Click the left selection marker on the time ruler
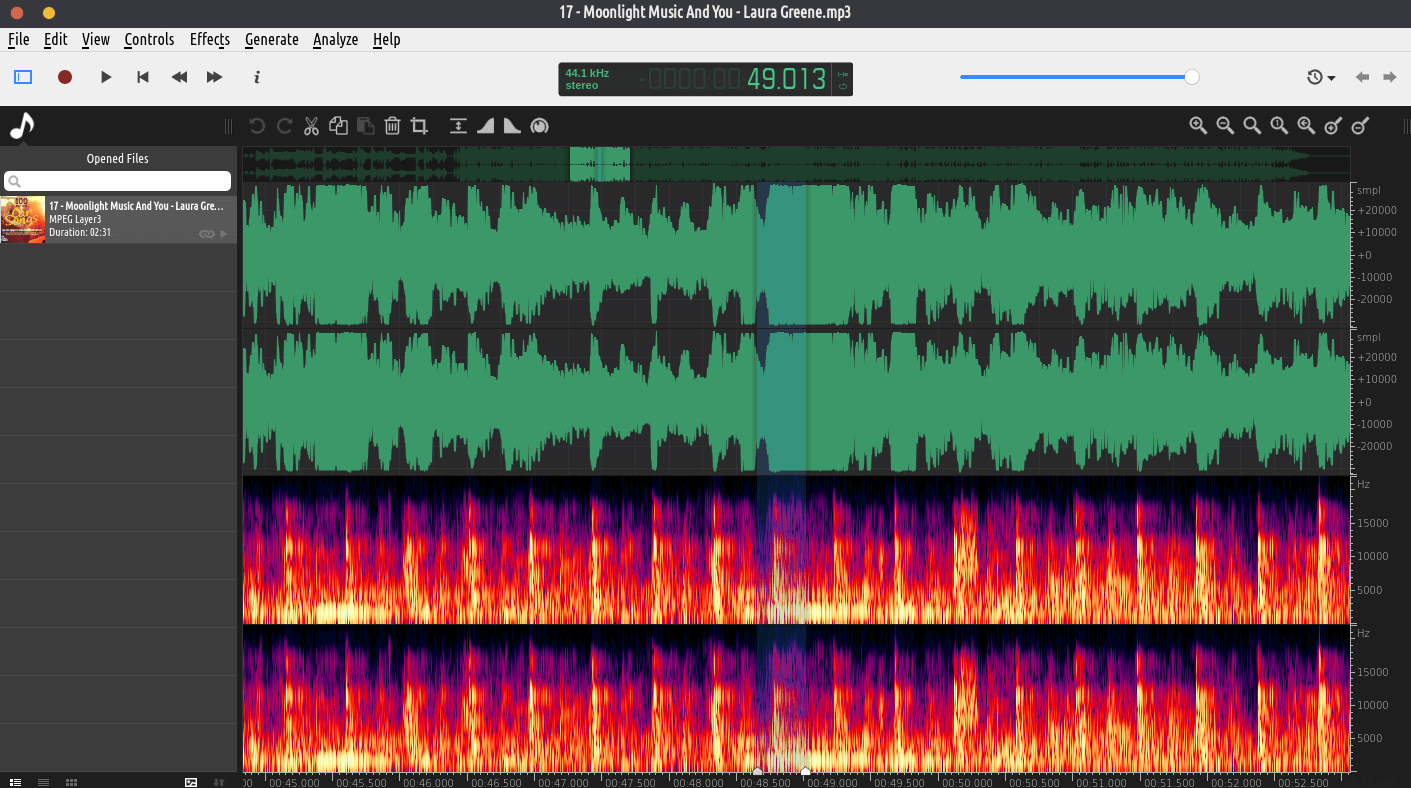This screenshot has height=788, width=1411. coord(757,771)
